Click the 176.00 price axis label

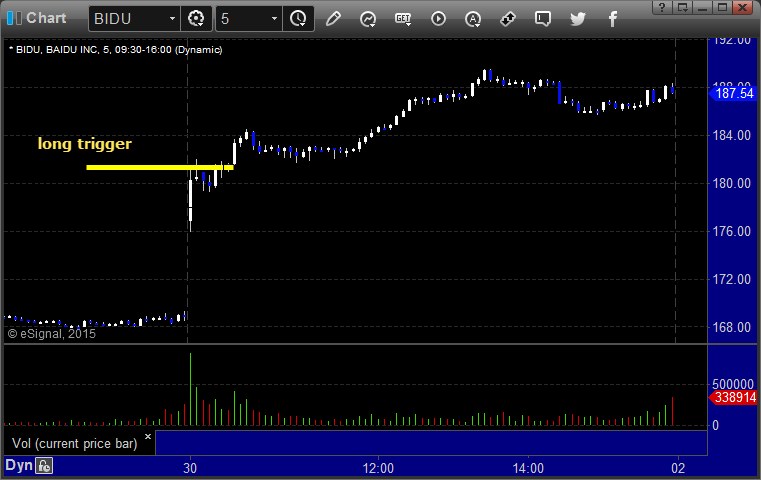pos(731,231)
